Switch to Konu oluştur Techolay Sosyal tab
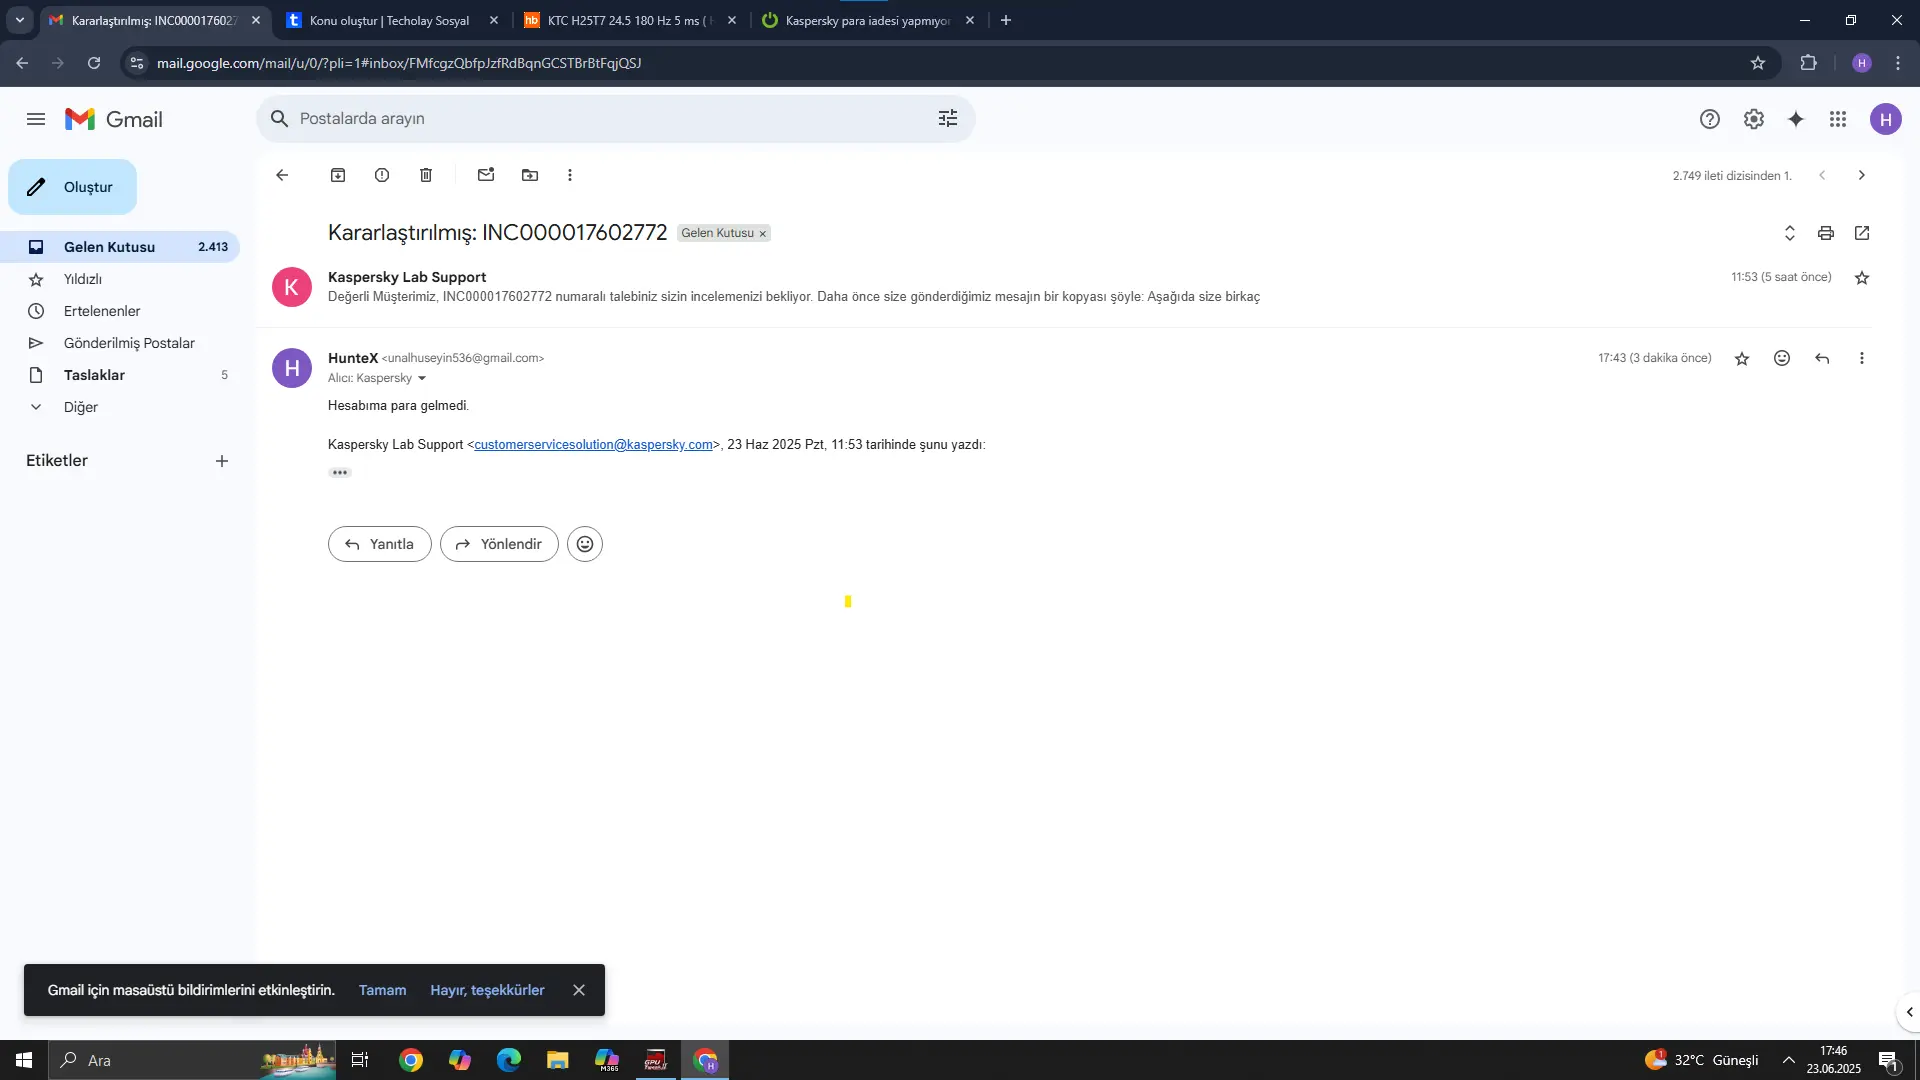This screenshot has height=1080, width=1920. [391, 20]
